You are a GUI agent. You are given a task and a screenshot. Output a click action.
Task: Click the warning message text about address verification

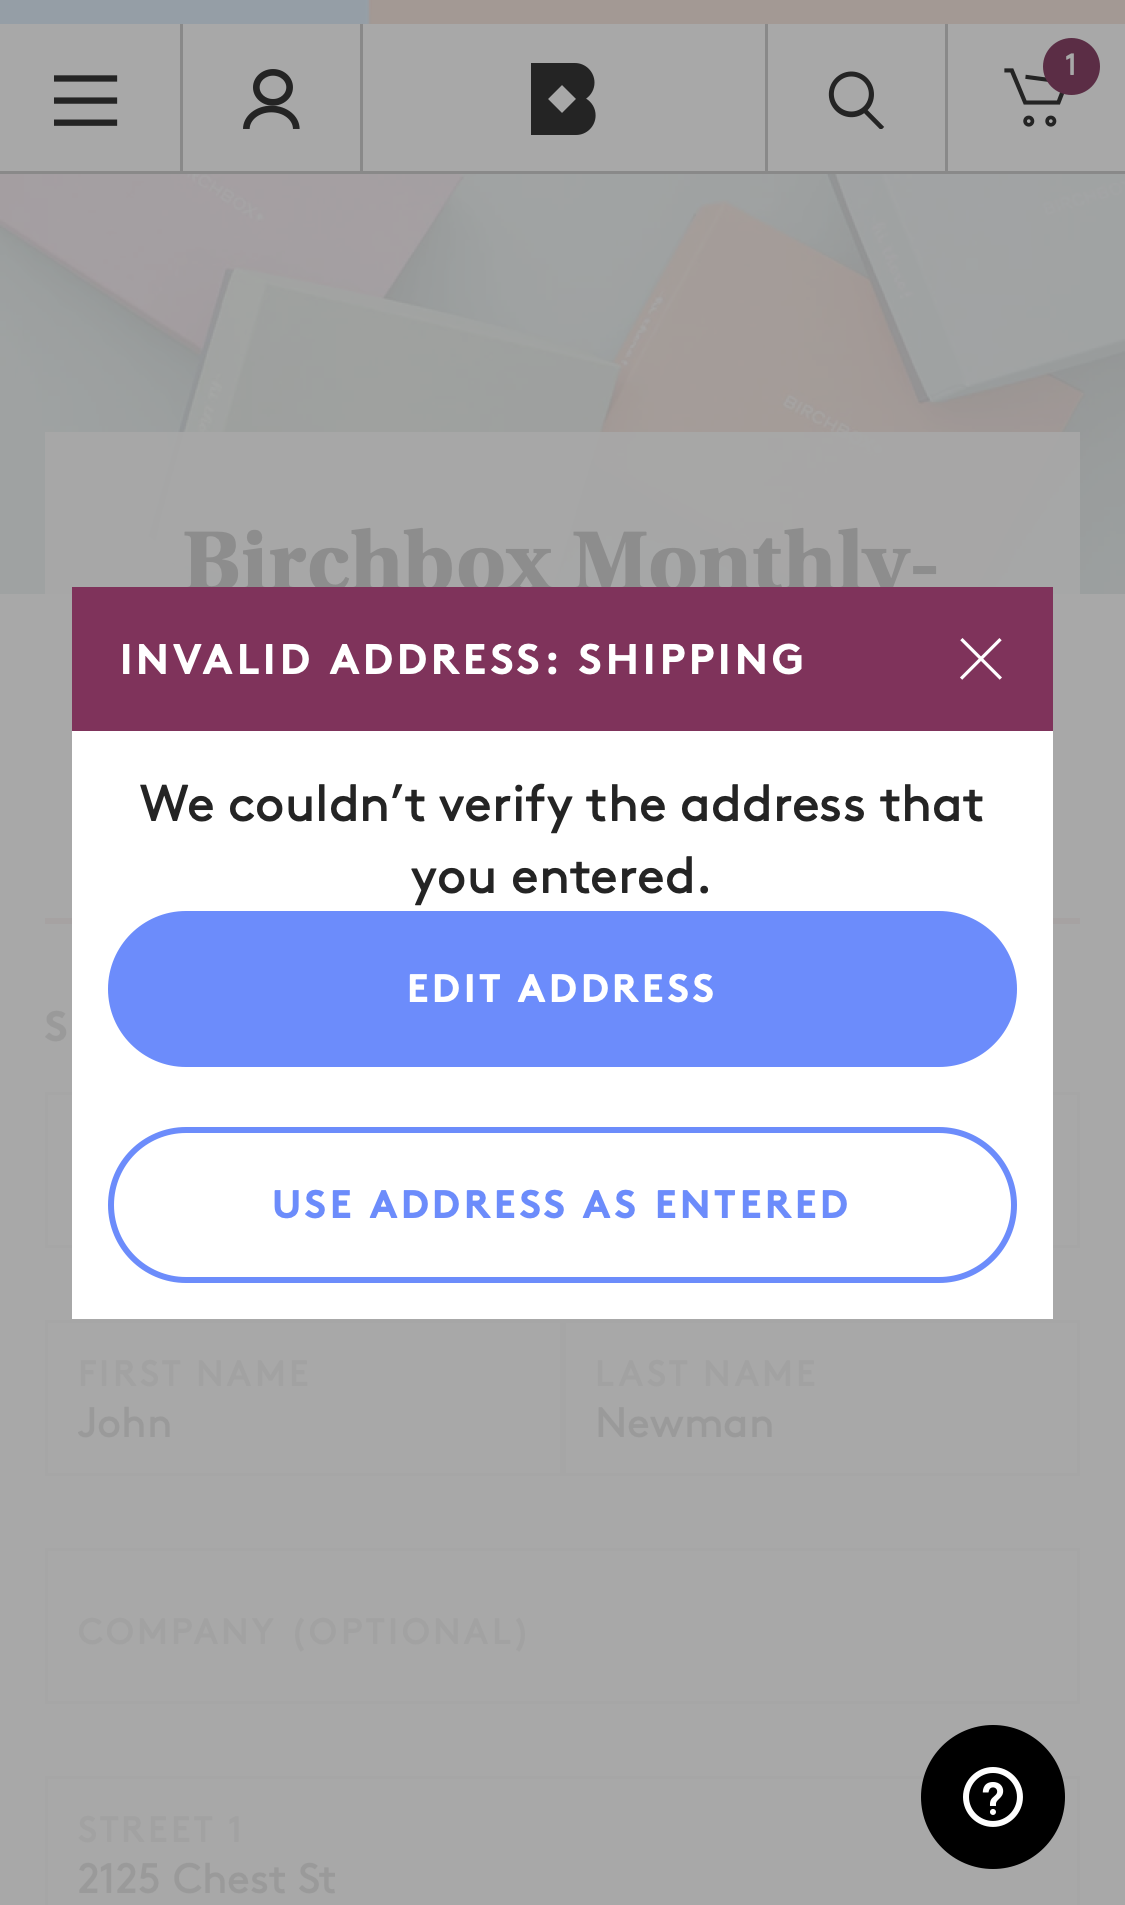[x=562, y=840]
